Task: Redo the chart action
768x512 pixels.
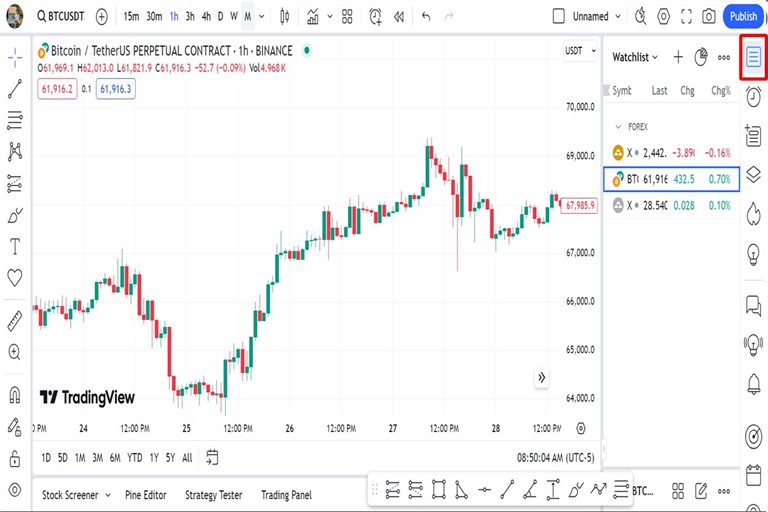Action: [x=449, y=17]
